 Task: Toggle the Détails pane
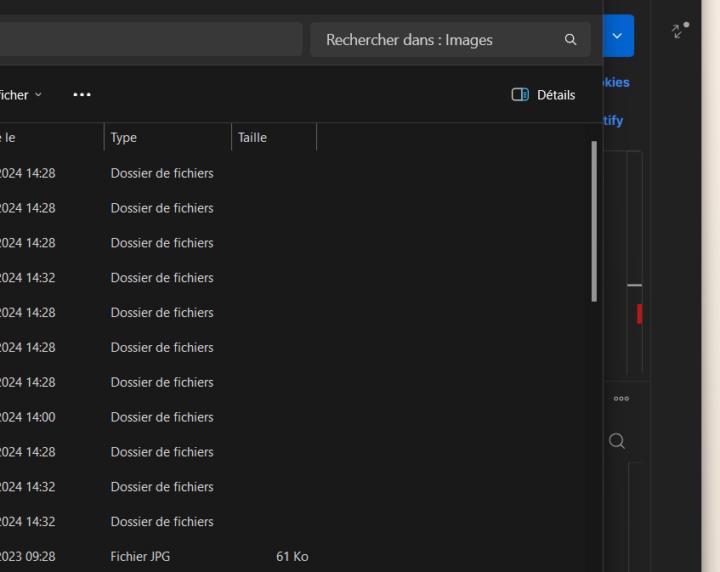click(544, 95)
